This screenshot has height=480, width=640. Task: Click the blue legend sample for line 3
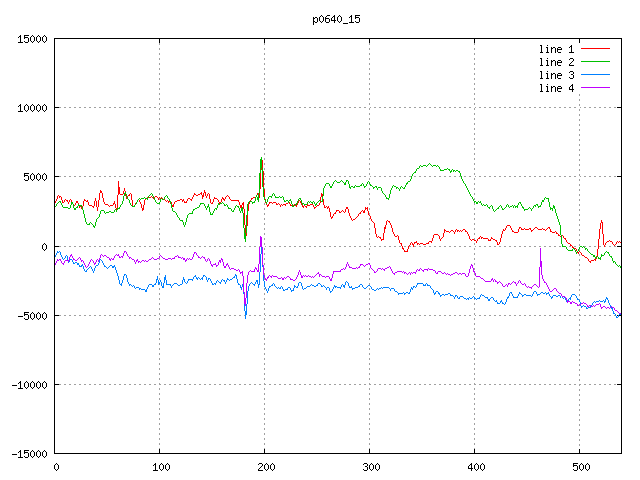596,75
